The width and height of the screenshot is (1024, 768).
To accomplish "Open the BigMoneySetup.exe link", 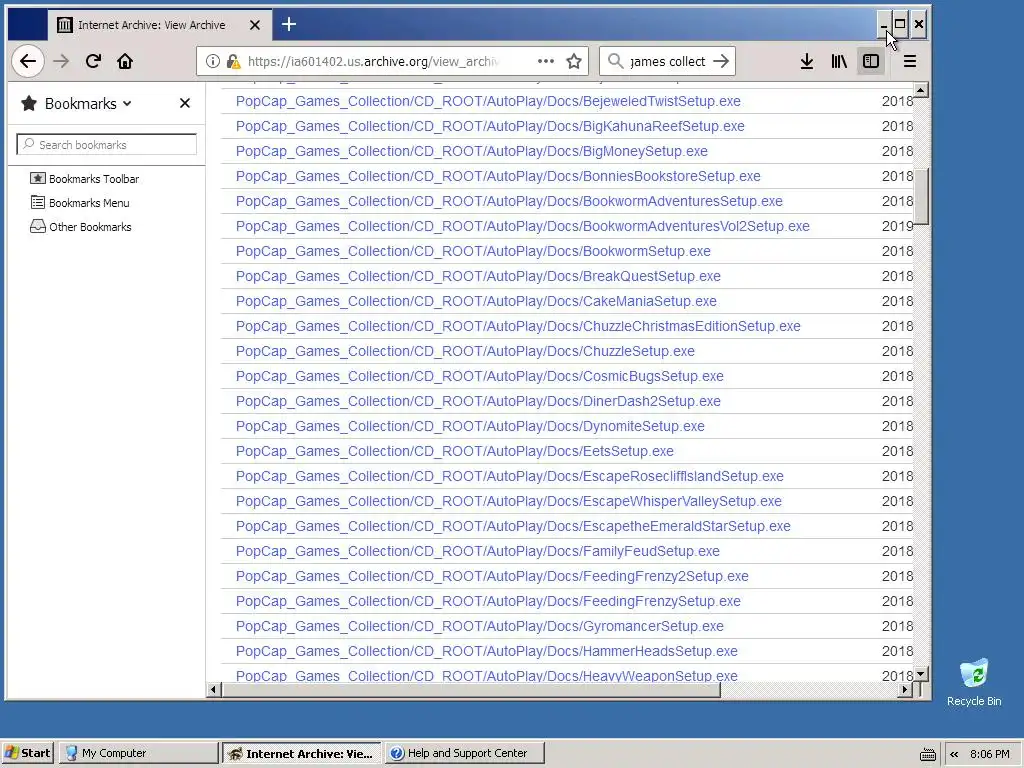I will (472, 151).
